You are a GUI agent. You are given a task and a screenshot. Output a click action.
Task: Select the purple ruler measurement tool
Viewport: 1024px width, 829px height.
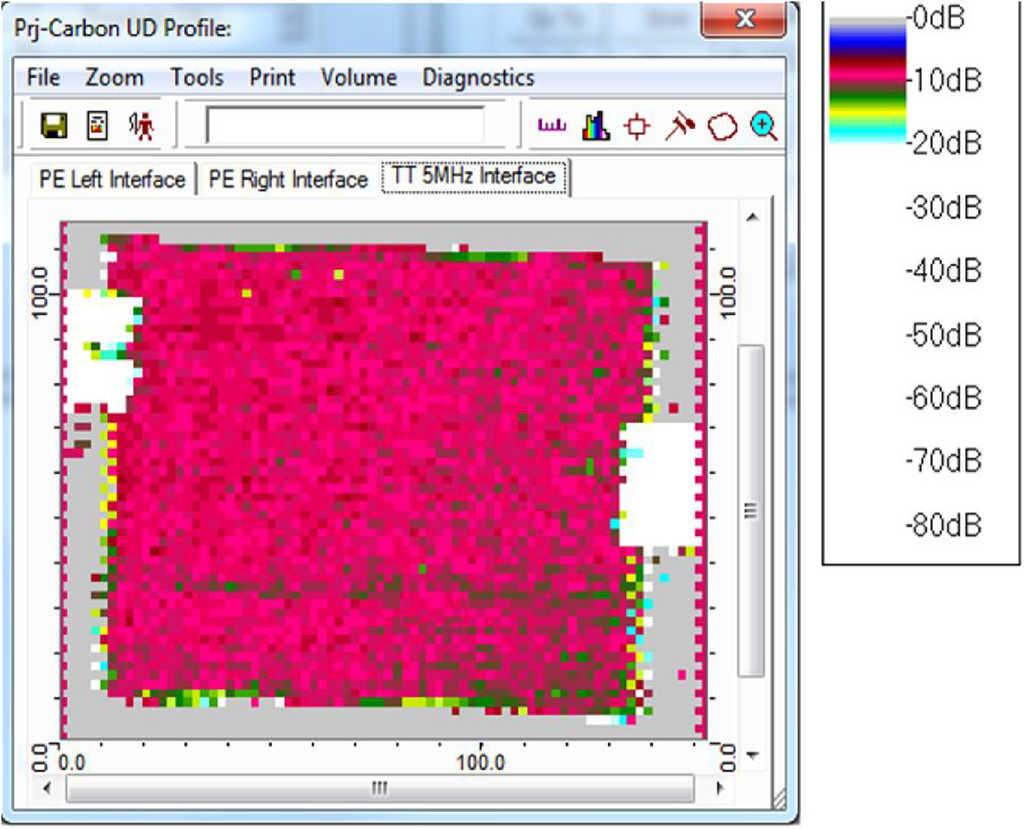tap(553, 126)
